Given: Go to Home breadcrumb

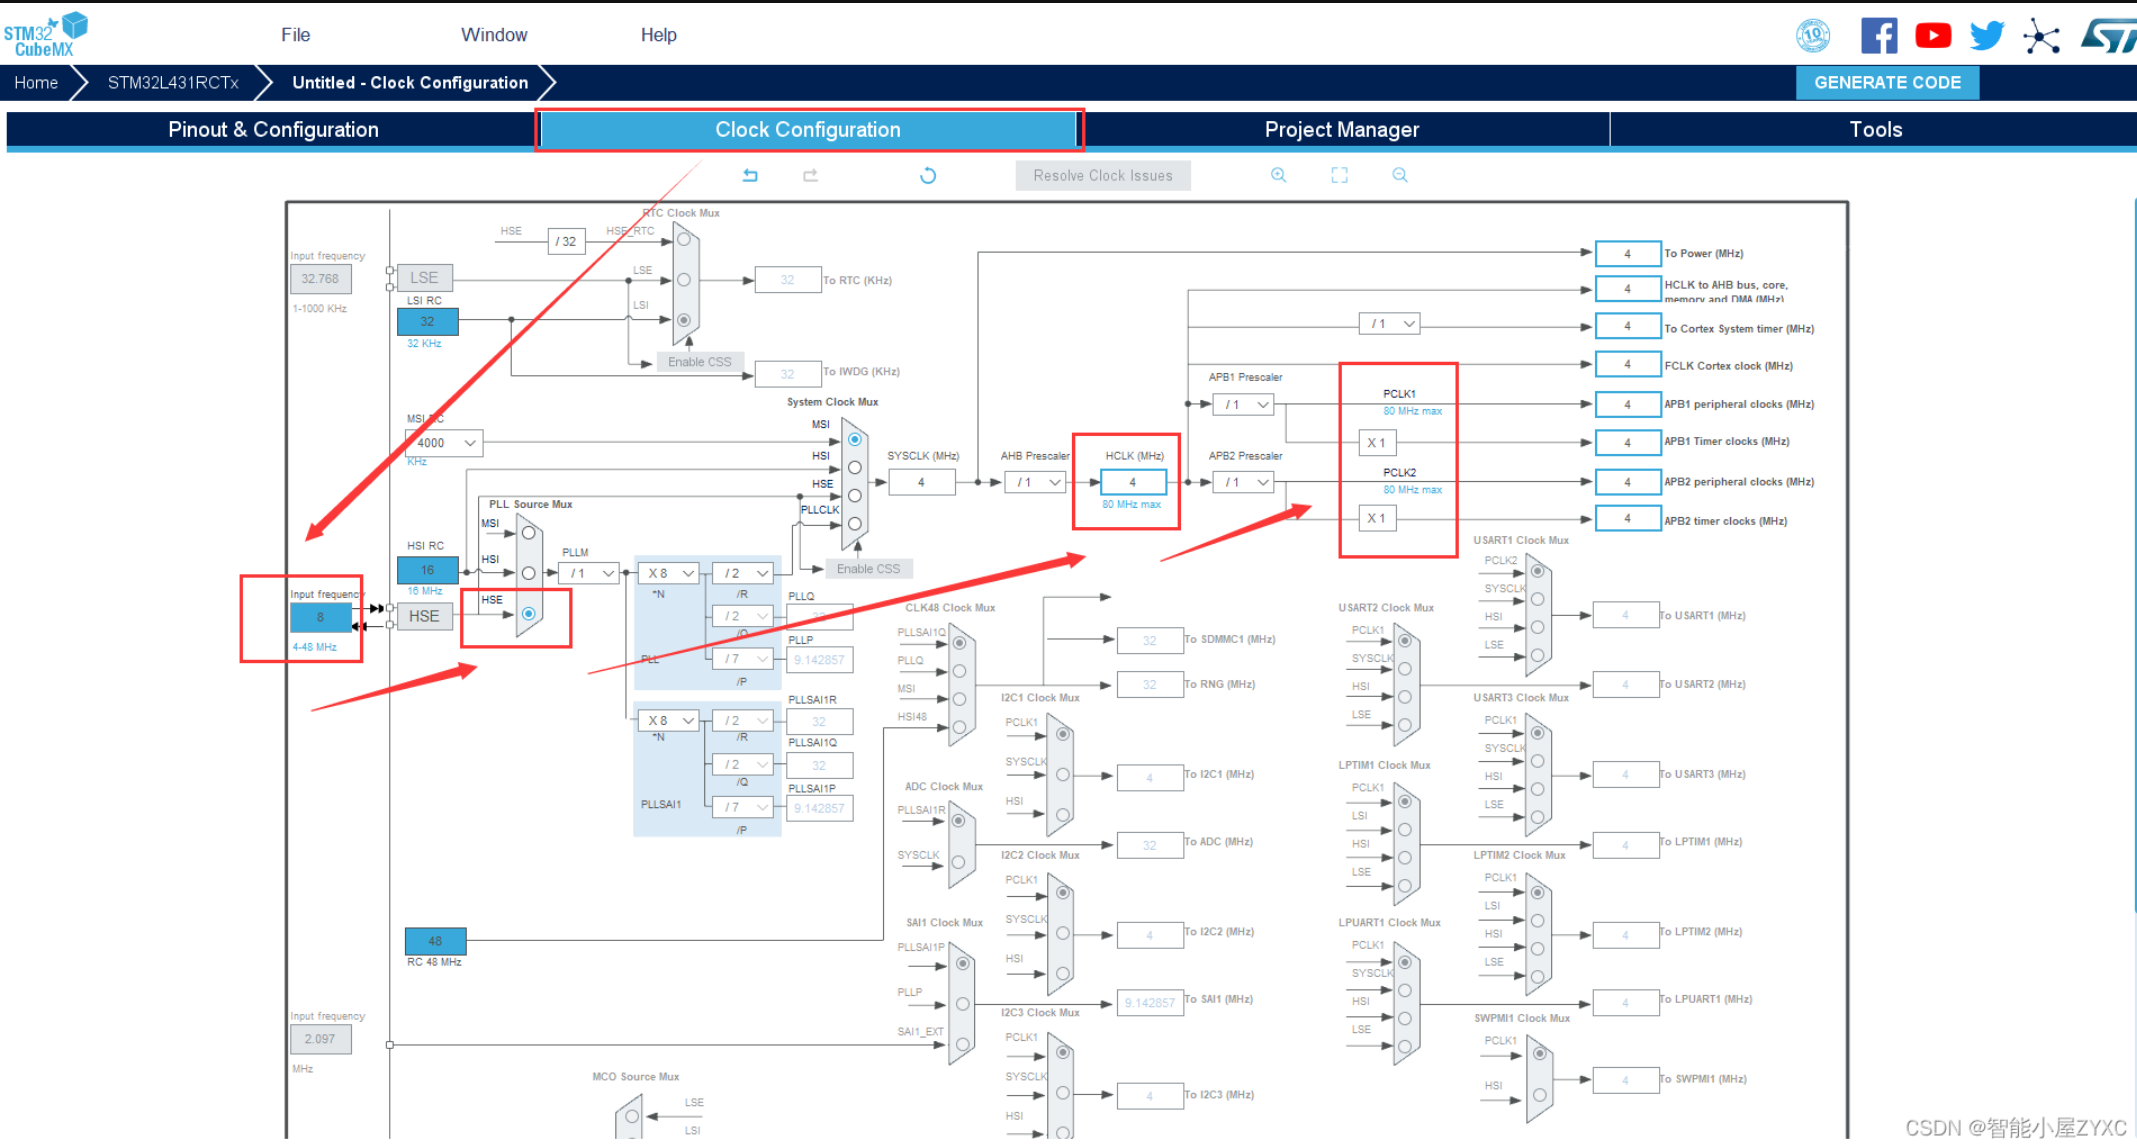Looking at the screenshot, I should click(36, 82).
